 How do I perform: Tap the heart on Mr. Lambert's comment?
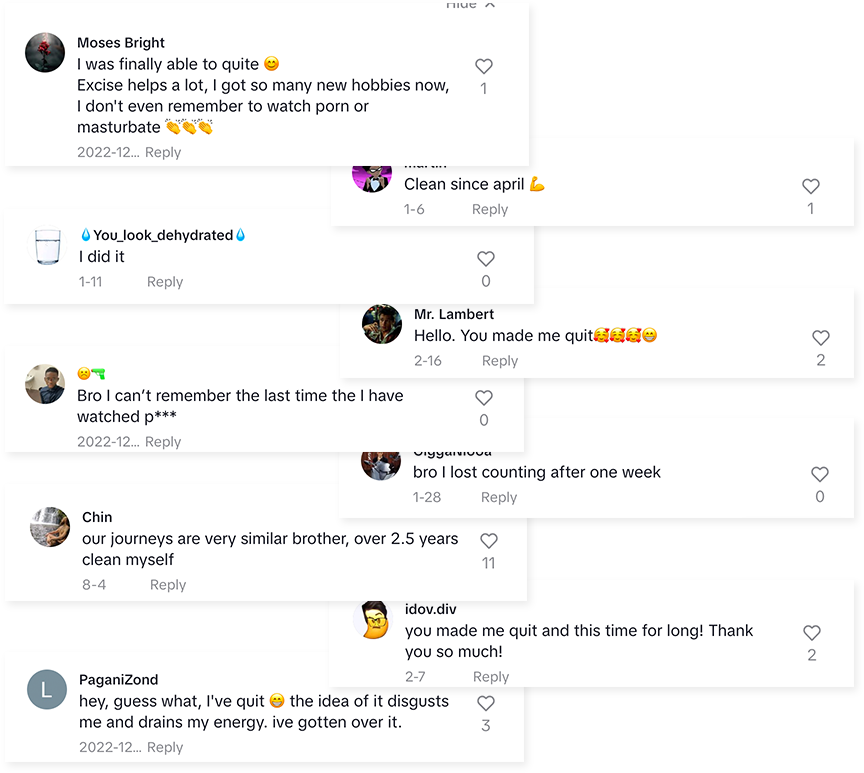821,337
